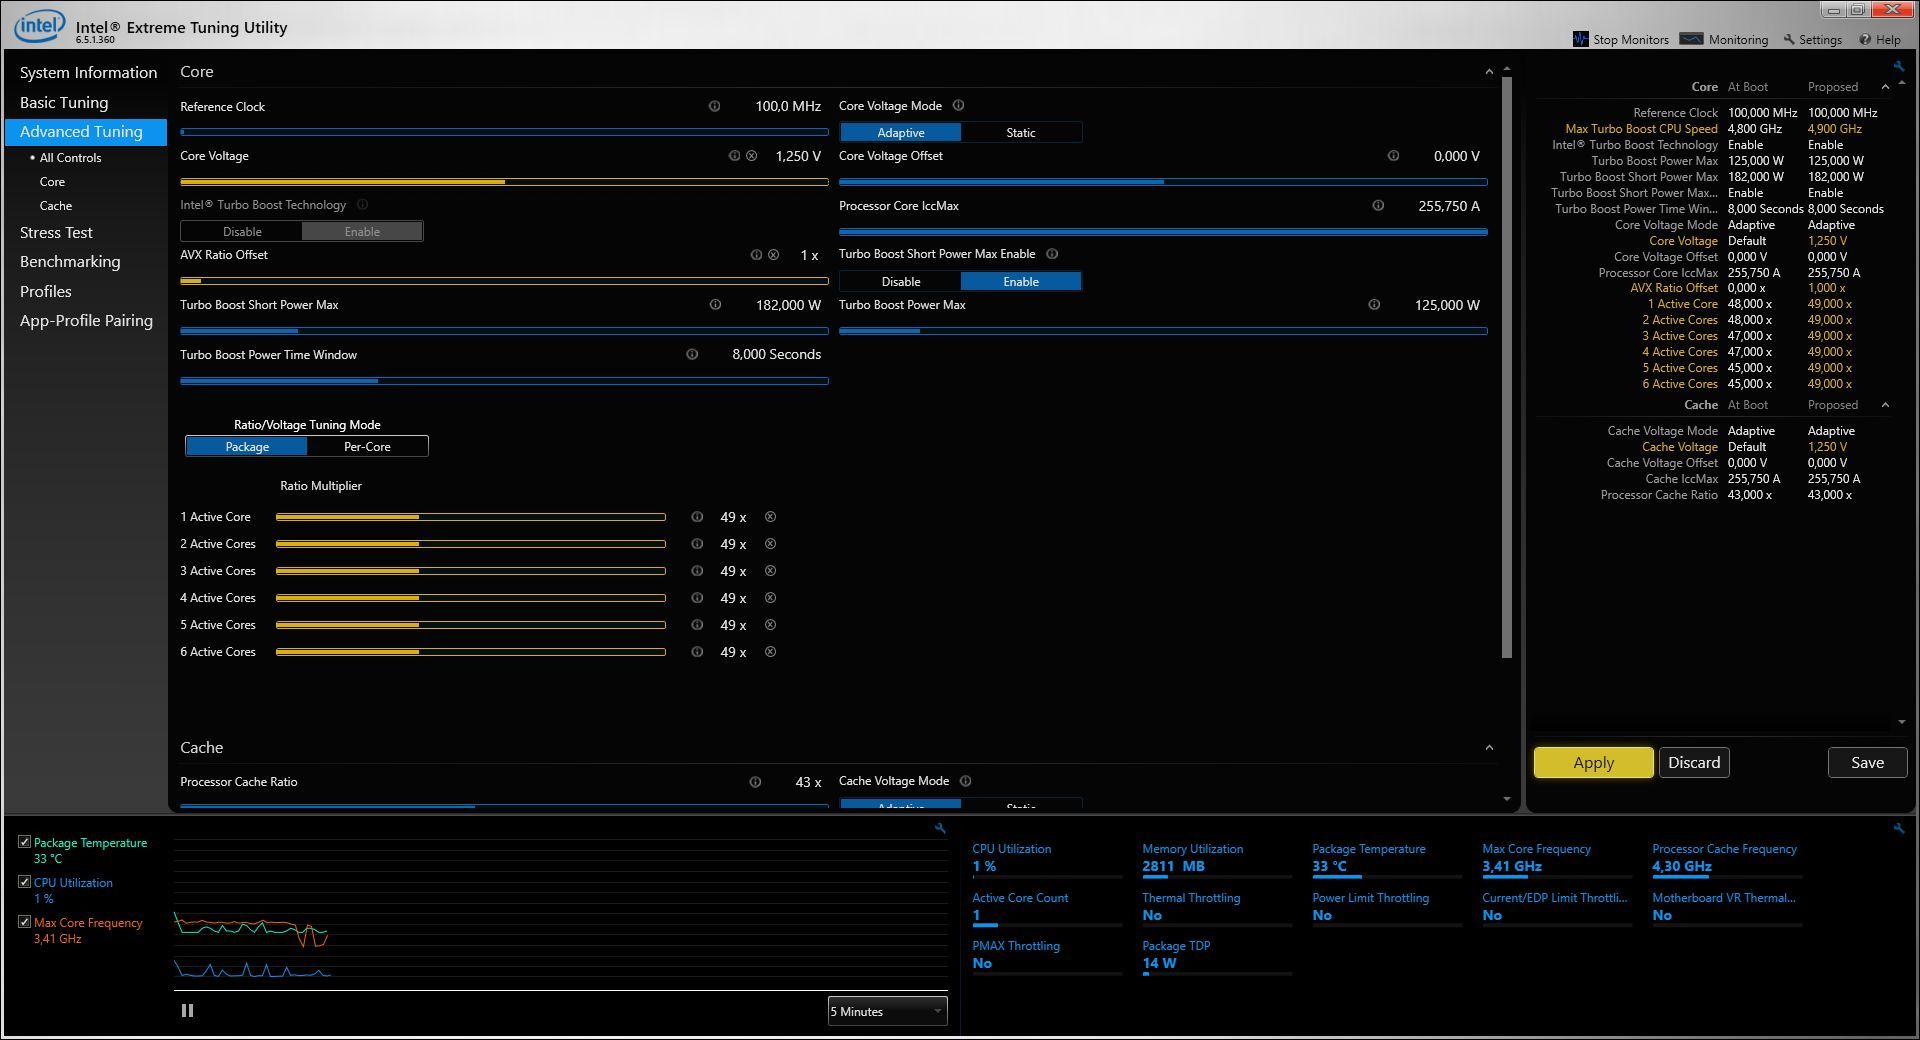Open the Monitoring view from the toolbar

tap(1724, 39)
